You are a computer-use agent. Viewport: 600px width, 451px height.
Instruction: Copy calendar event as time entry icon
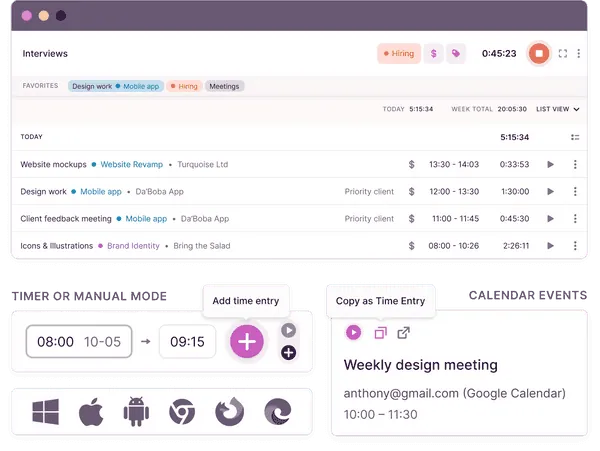click(x=380, y=333)
